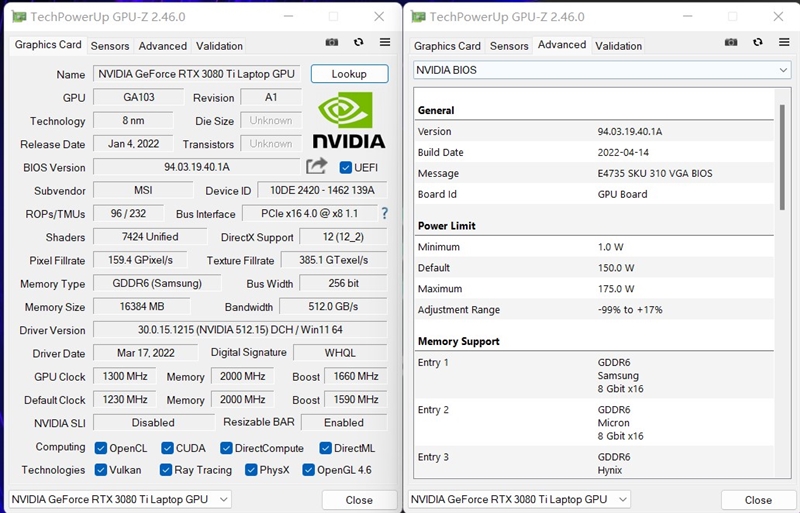Open hamburger menu in left GPU-Z window
This screenshot has width=800, height=513.
(x=385, y=42)
